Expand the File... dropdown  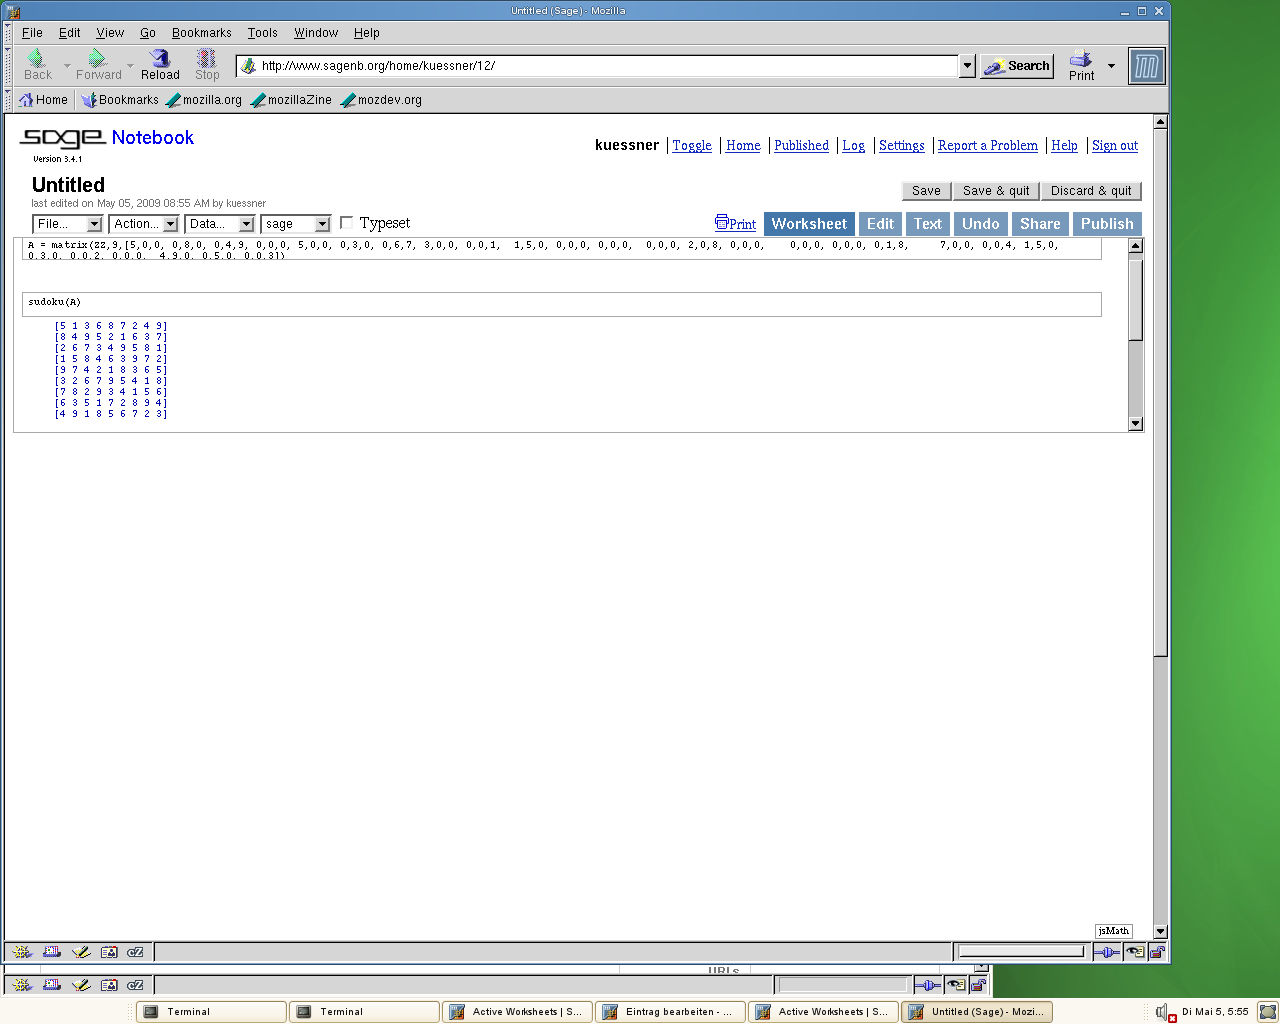[67, 224]
